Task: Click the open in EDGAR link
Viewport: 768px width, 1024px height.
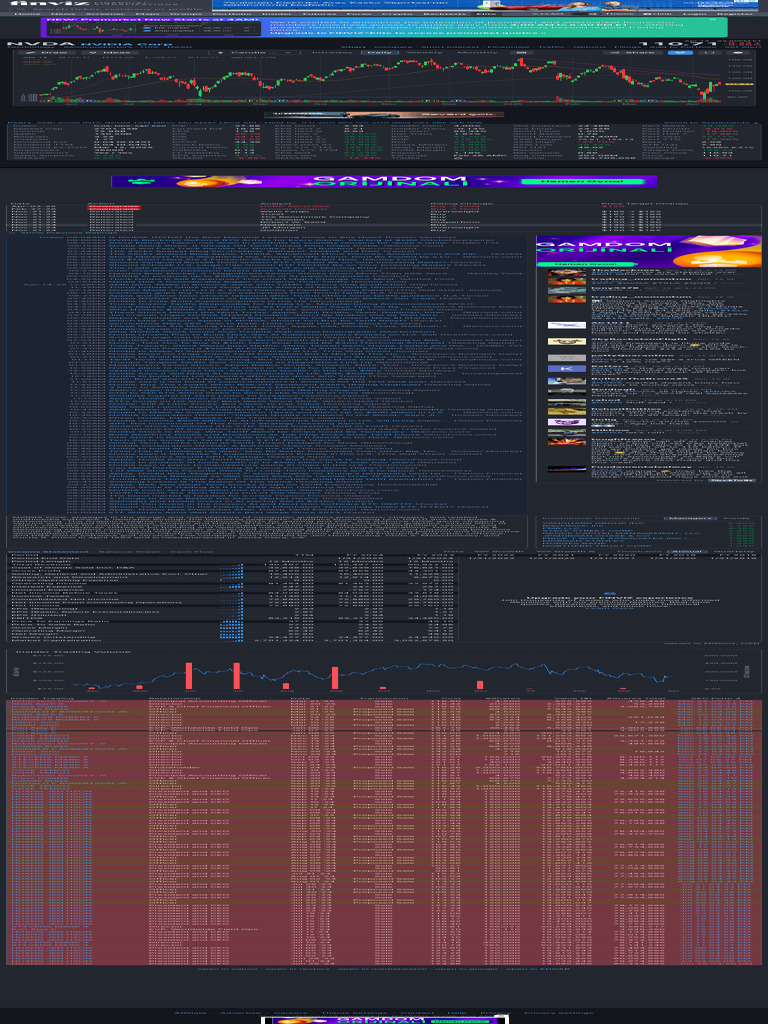Action: pyautogui.click(x=538, y=968)
